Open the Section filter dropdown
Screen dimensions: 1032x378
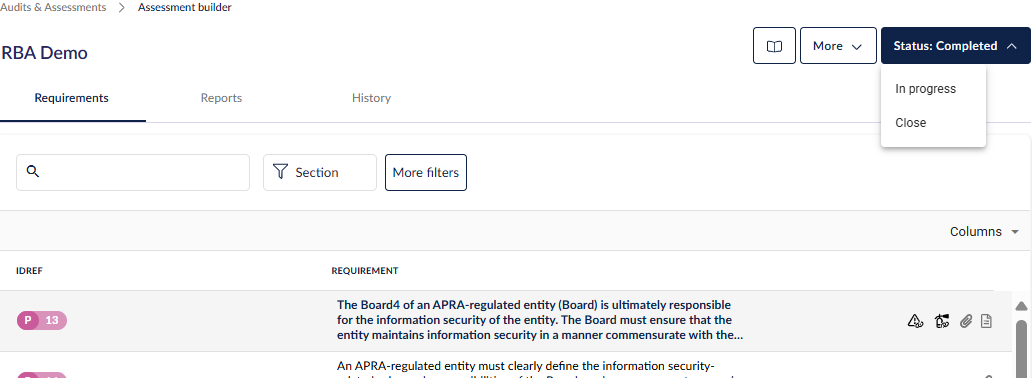tap(320, 173)
